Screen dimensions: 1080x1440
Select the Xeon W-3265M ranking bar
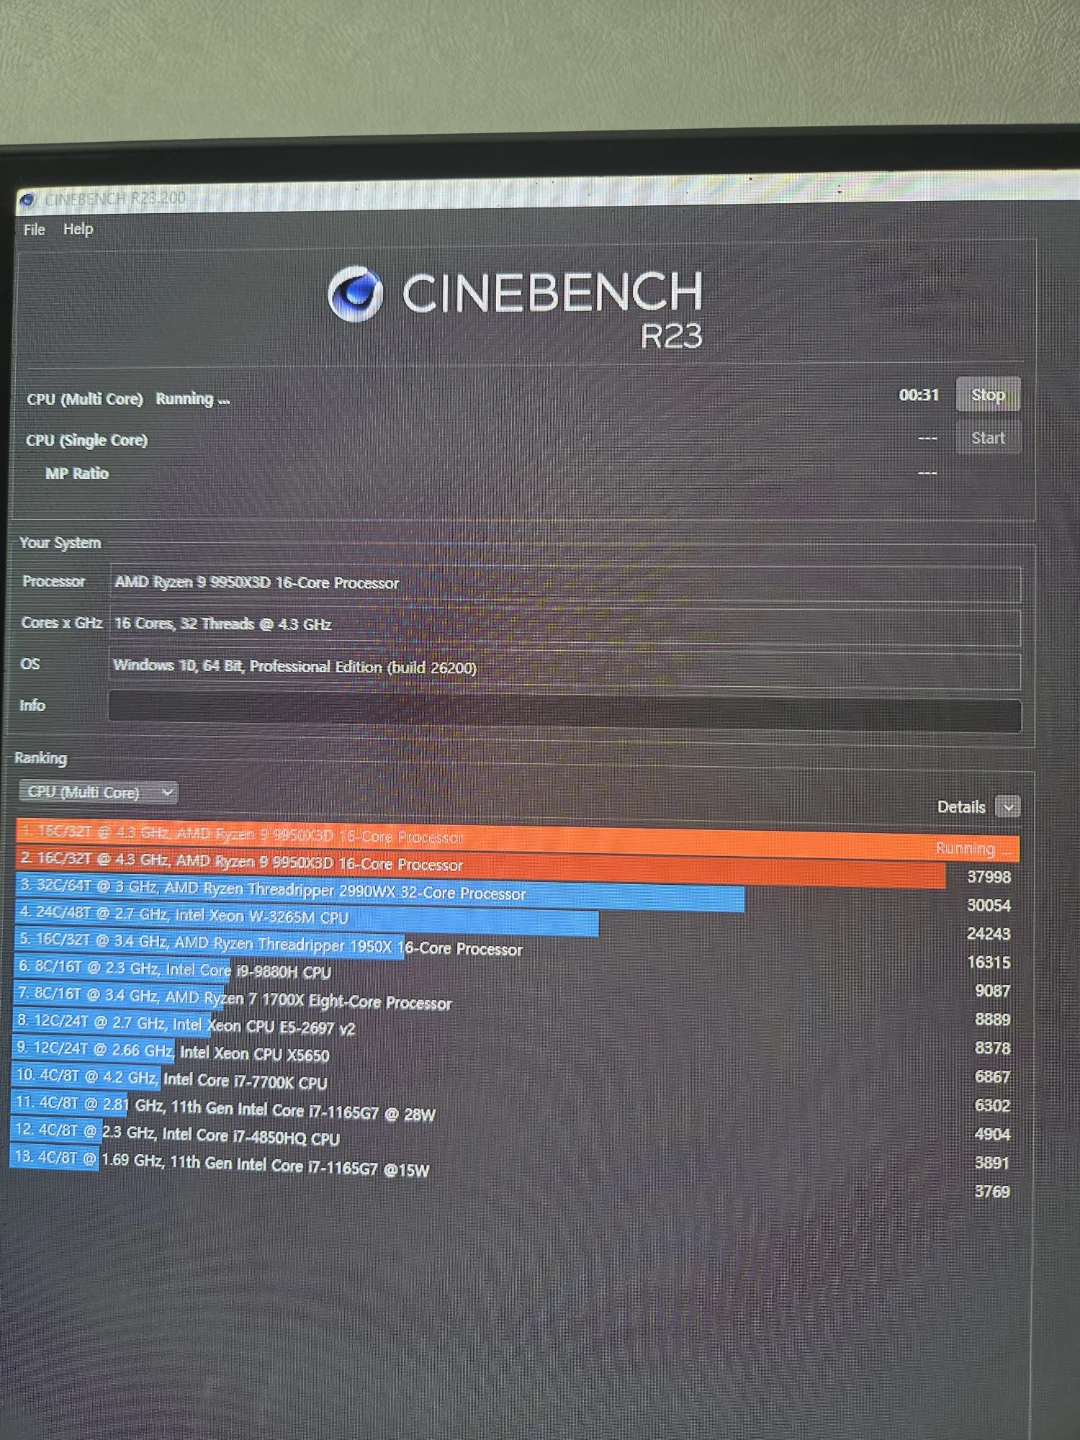307,916
